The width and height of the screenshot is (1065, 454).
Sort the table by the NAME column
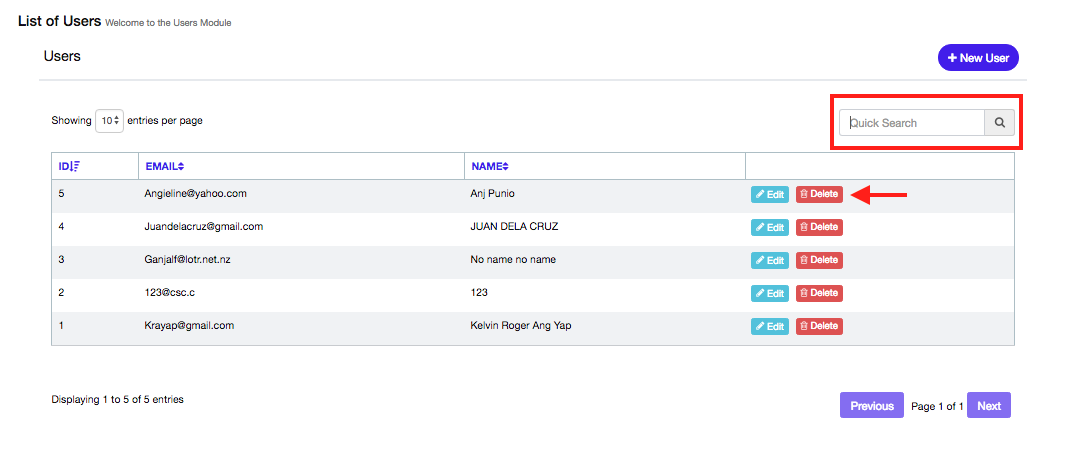point(505,166)
